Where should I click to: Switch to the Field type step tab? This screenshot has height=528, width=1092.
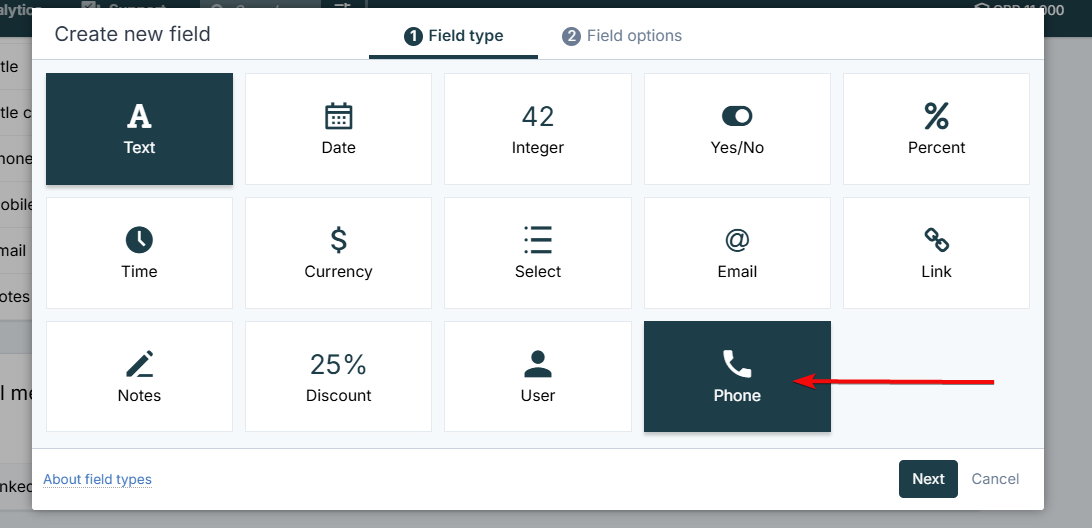coord(453,36)
